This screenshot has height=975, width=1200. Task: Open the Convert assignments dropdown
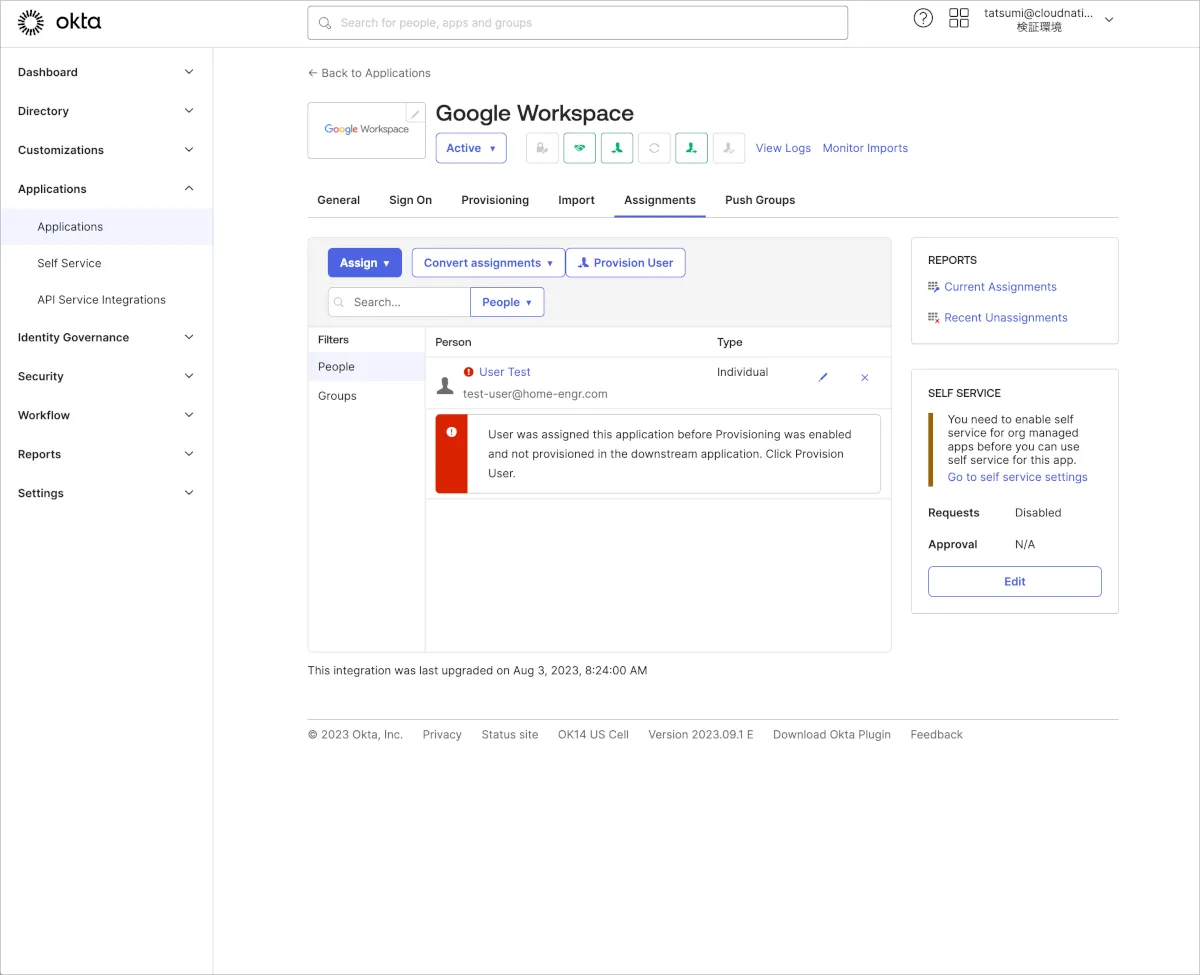[488, 263]
